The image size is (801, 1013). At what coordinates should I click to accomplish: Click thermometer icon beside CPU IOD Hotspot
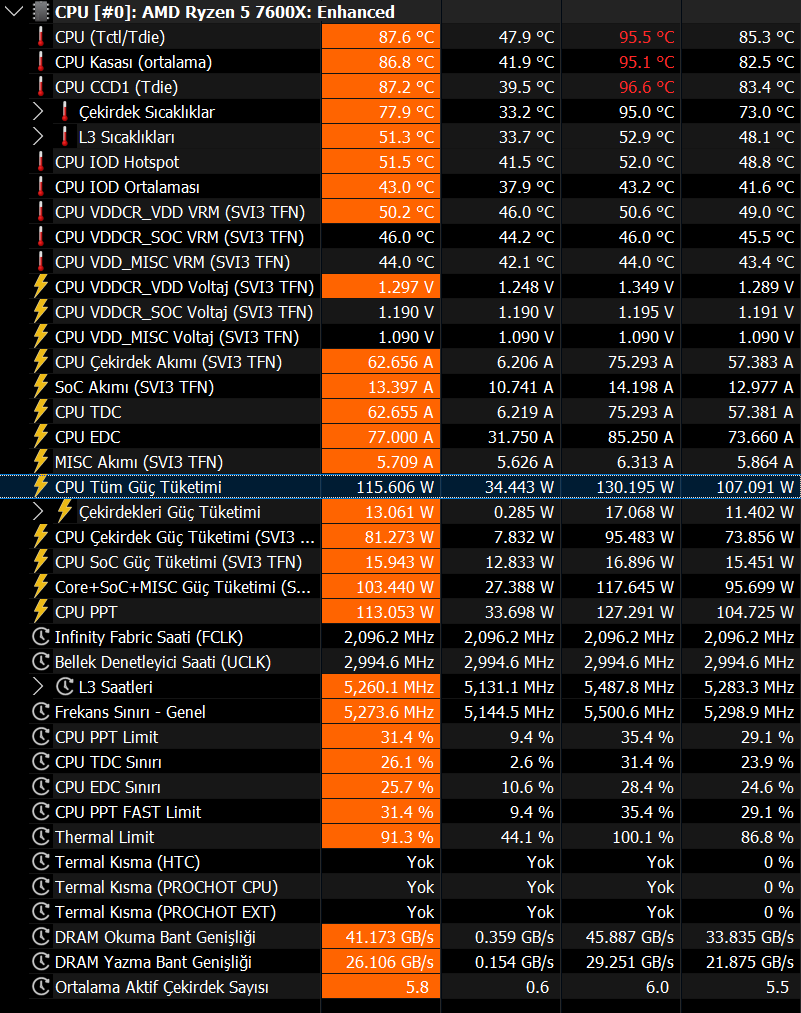click(x=41, y=162)
